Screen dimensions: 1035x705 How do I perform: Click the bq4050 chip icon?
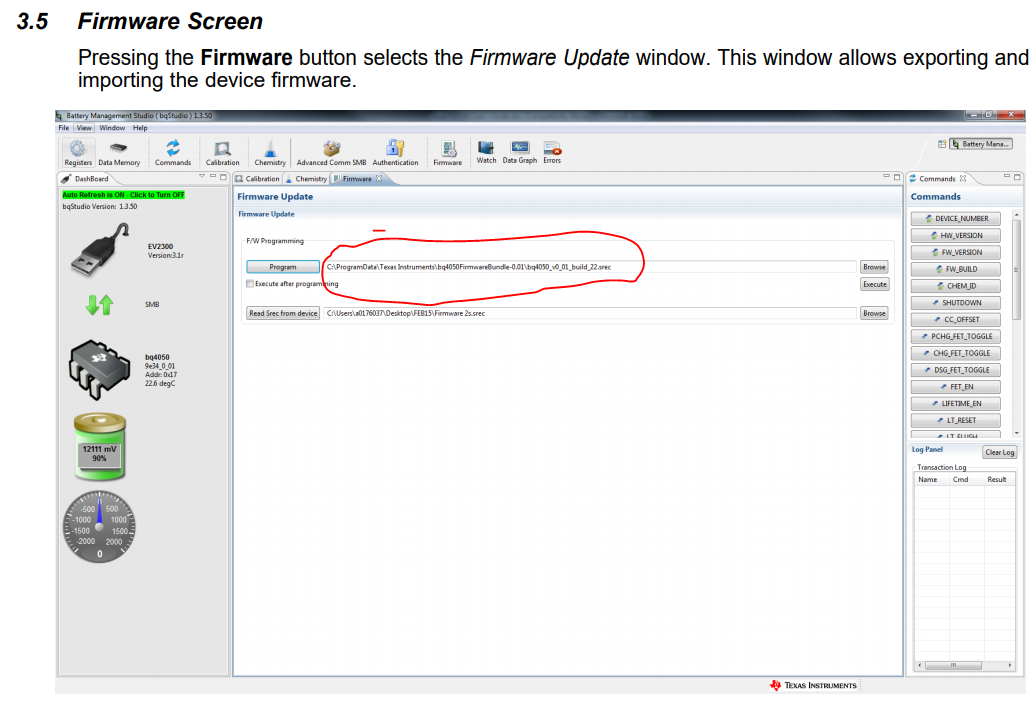[x=99, y=370]
